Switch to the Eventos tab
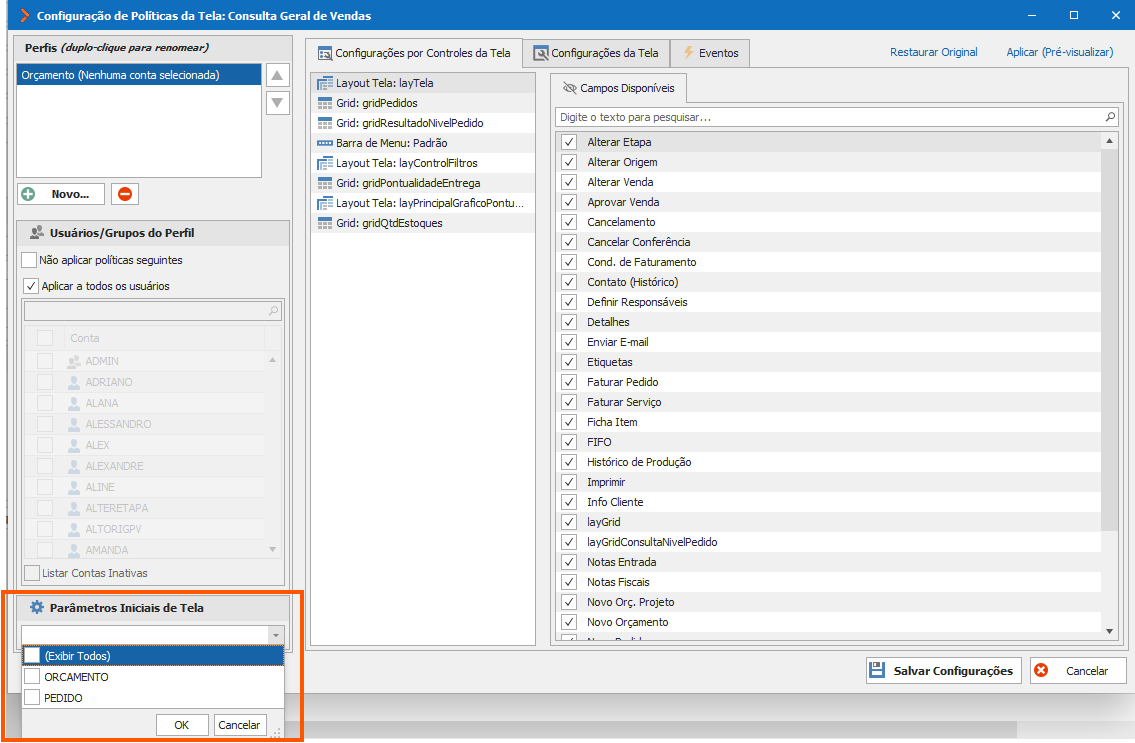The width and height of the screenshot is (1135, 743). tap(710, 53)
